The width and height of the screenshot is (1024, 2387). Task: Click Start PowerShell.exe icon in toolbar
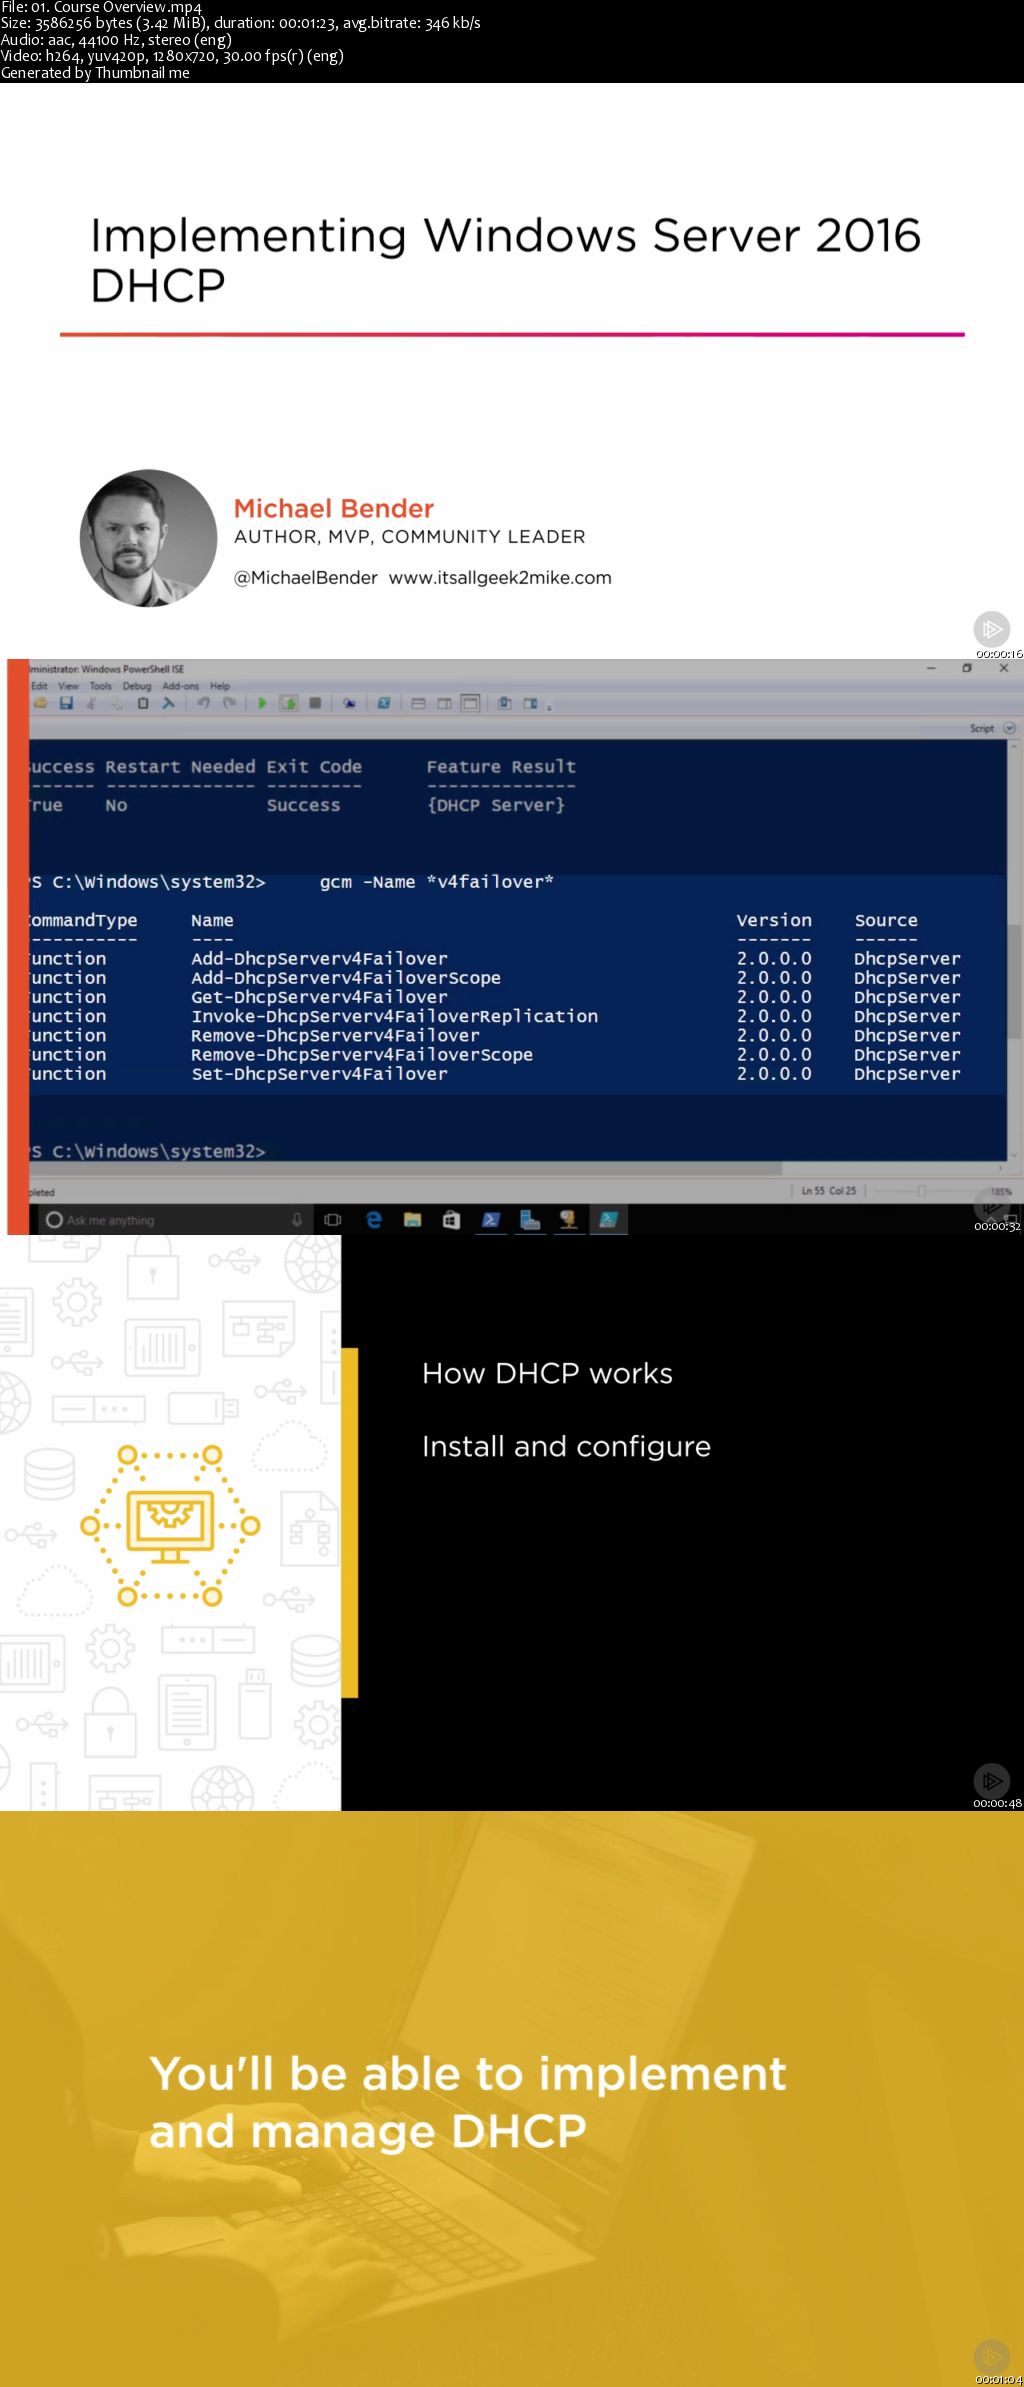tap(383, 703)
